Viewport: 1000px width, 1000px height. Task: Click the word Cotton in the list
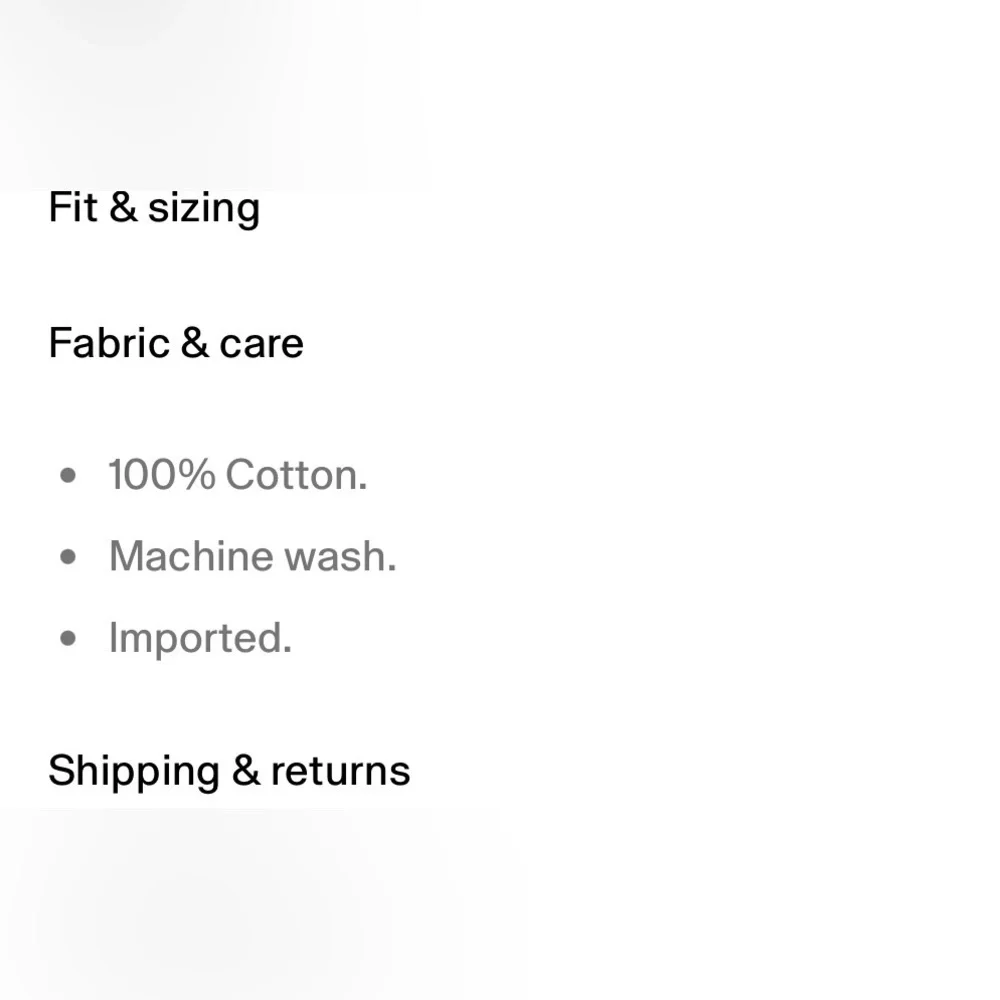(297, 475)
